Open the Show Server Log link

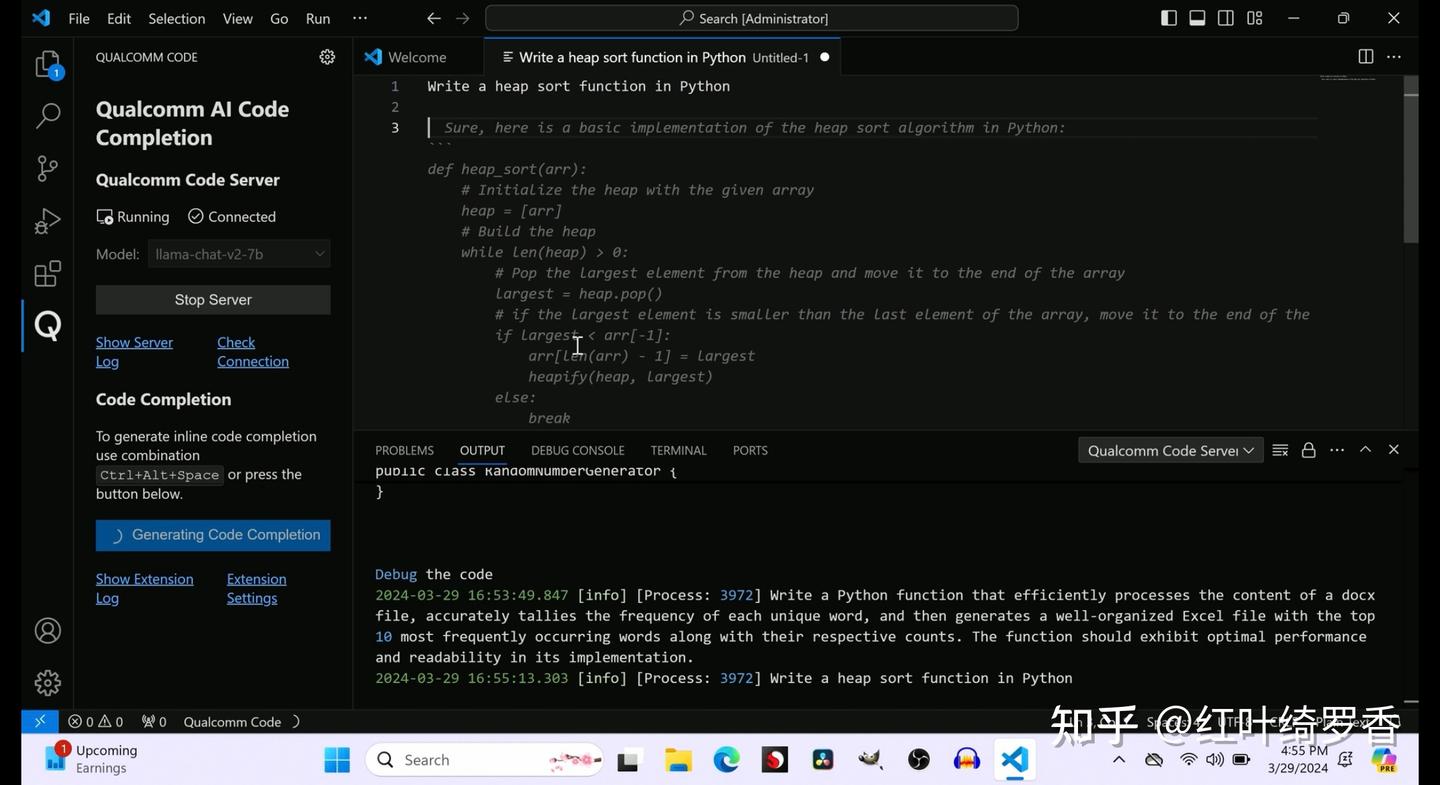point(134,352)
